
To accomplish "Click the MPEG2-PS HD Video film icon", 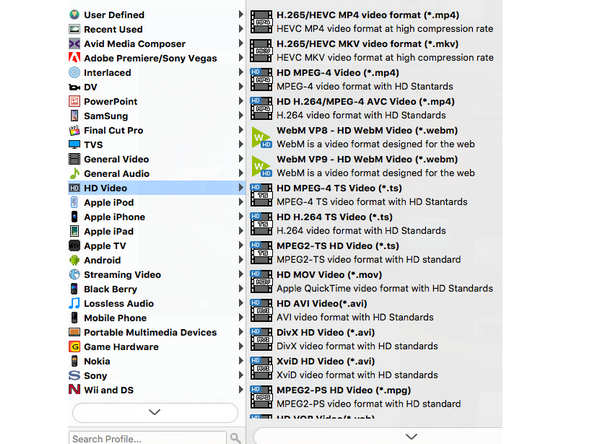I will click(x=261, y=397).
